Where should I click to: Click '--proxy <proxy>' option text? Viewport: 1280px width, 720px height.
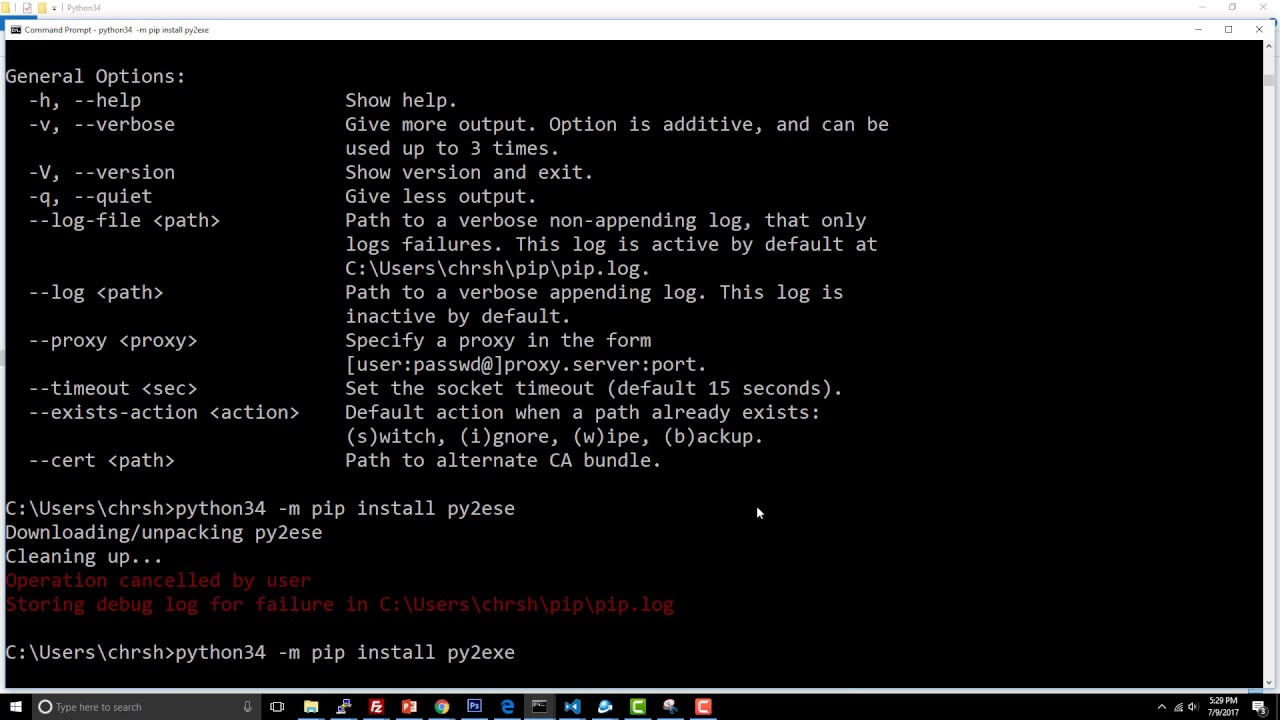113,340
